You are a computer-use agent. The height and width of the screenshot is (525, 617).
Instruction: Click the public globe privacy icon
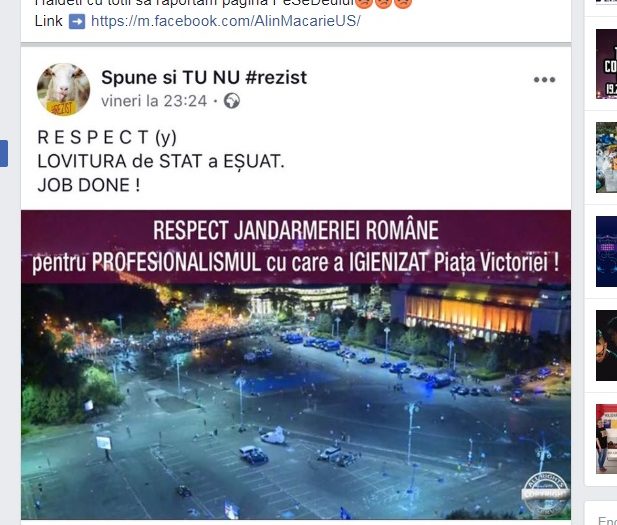[232, 102]
